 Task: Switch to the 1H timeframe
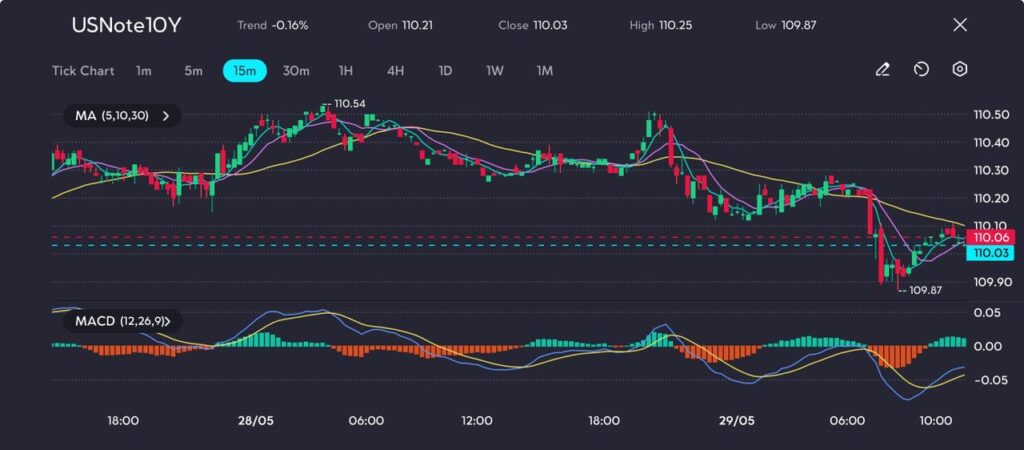point(345,71)
